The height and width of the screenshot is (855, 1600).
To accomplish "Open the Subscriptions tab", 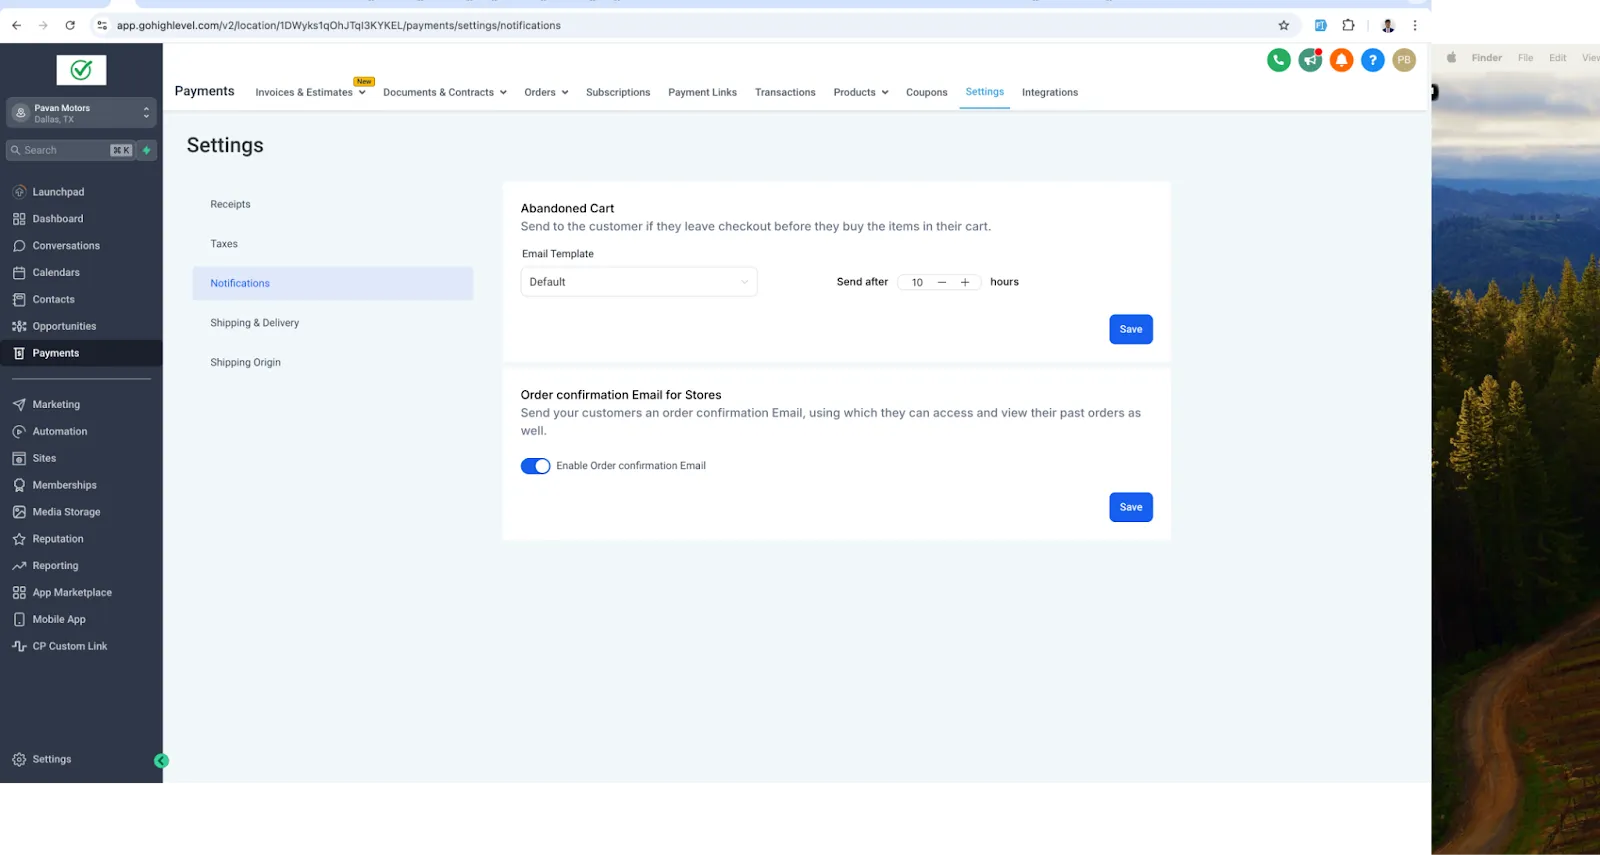I will tap(618, 92).
